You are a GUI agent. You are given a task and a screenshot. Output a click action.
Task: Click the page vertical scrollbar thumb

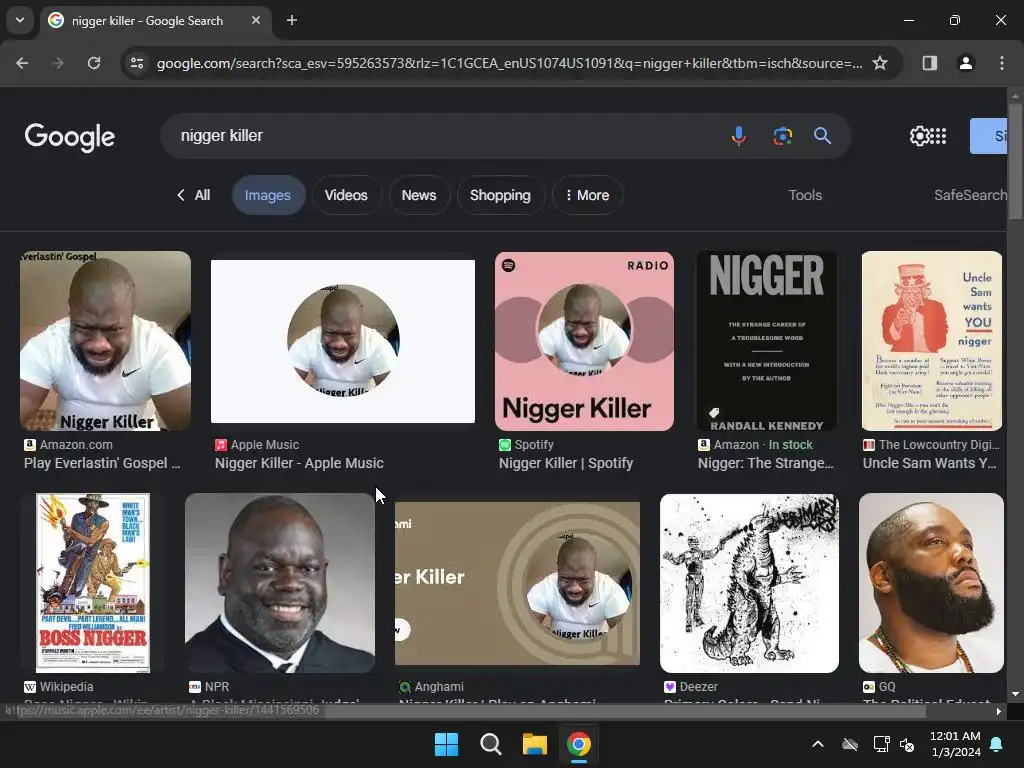[1016, 161]
